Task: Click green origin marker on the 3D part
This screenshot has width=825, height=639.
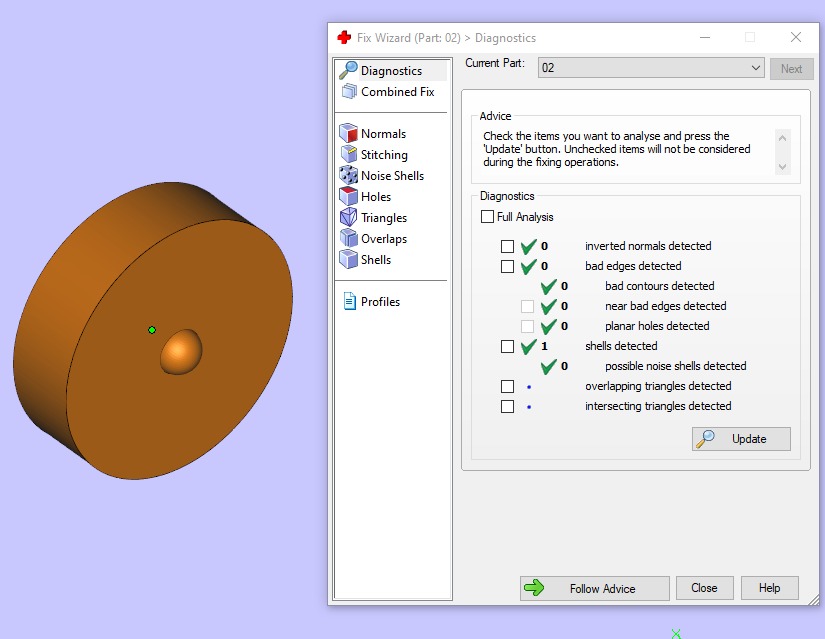Action: coord(152,330)
